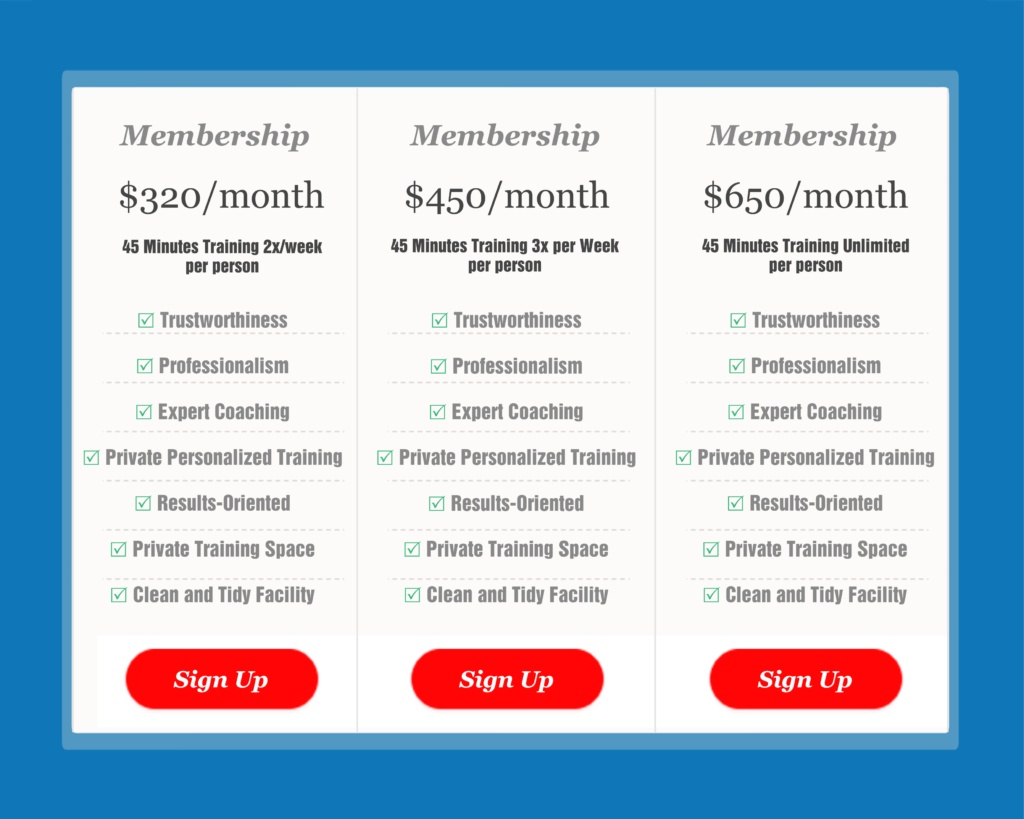Click Sign Up for the $650/month plan
The height and width of the screenshot is (819, 1024).
coord(805,679)
